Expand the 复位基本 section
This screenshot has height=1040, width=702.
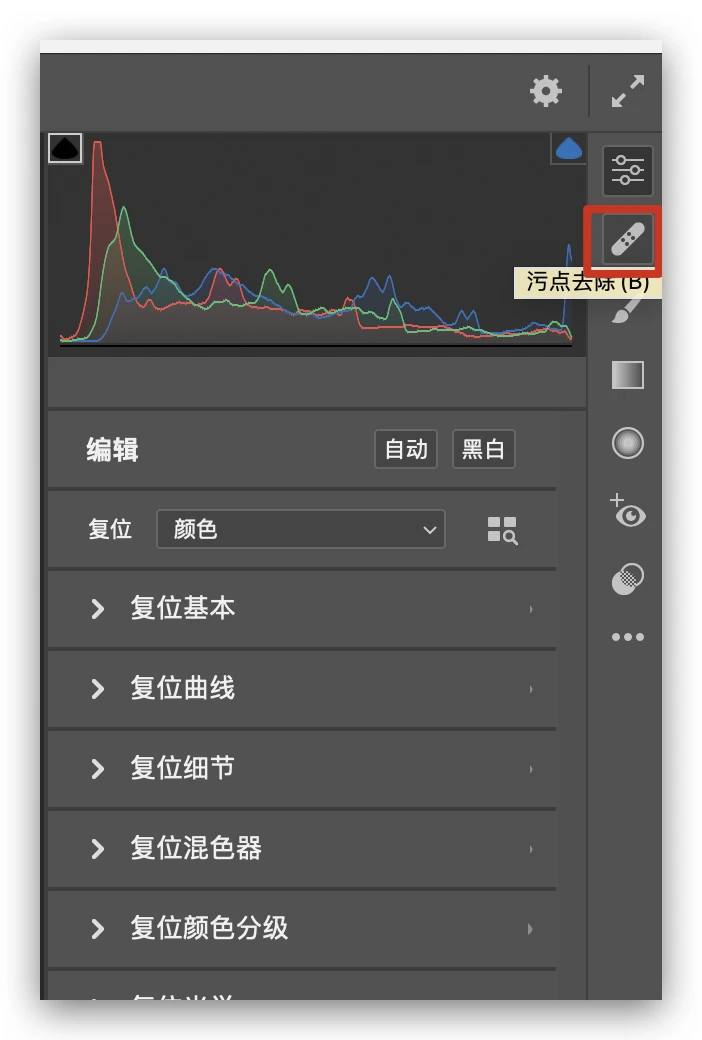(x=302, y=608)
